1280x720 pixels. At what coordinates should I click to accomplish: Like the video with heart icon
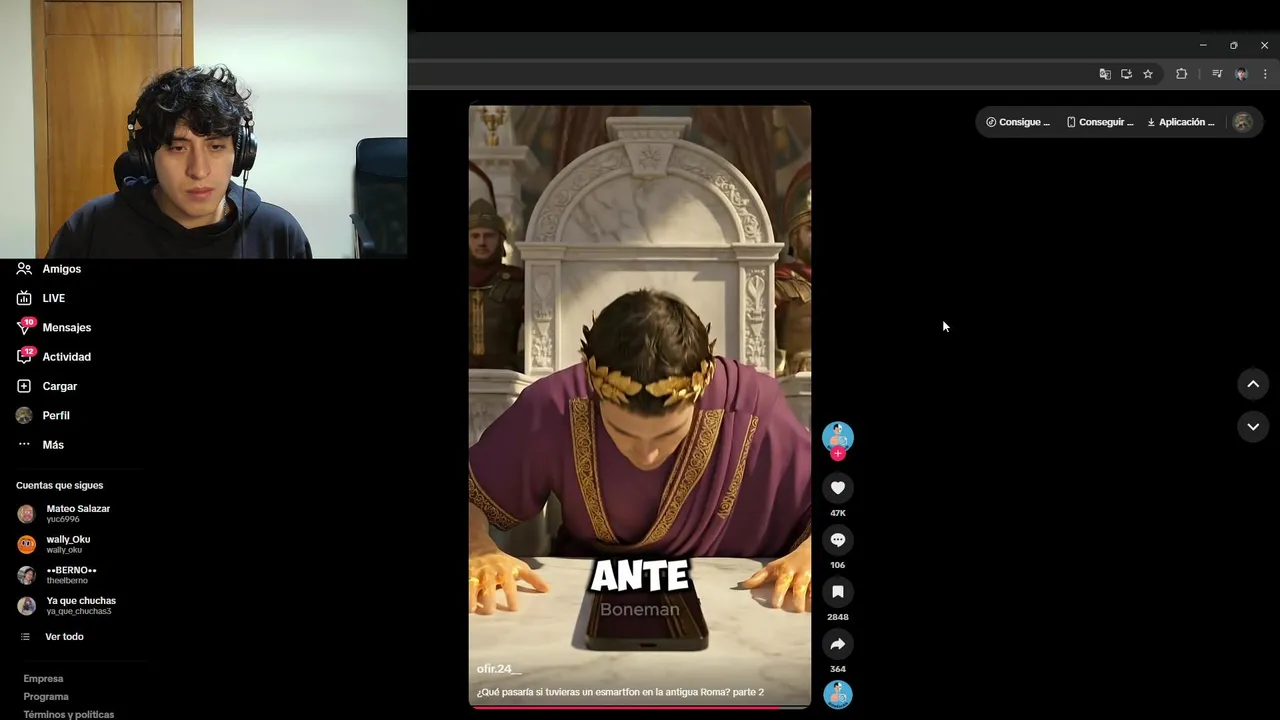click(838, 488)
